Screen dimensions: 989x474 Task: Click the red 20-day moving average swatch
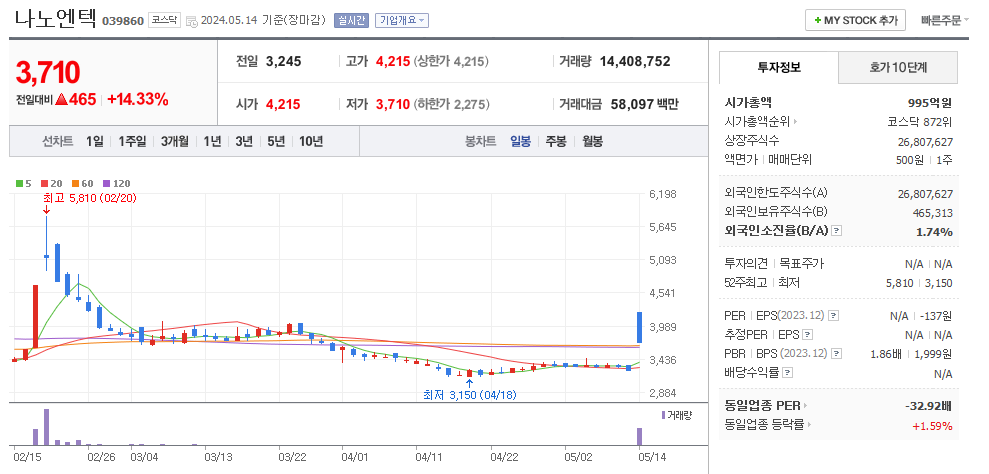coord(44,184)
